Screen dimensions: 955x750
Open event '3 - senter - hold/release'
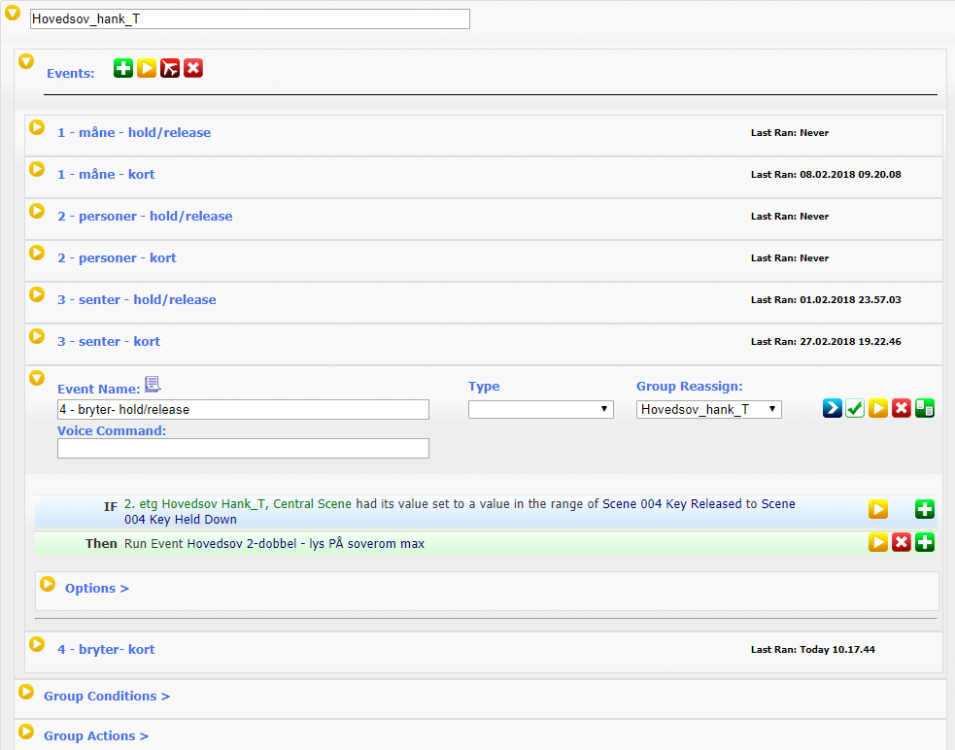tap(136, 300)
